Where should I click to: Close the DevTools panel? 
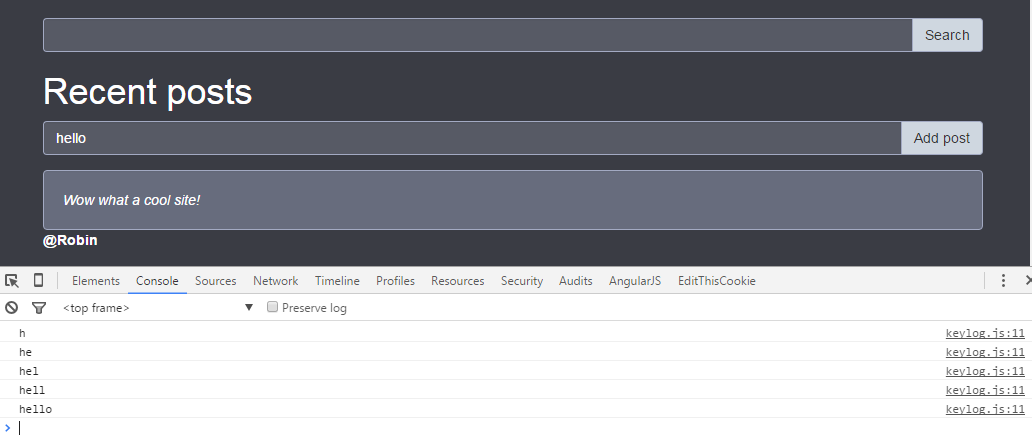(1027, 281)
